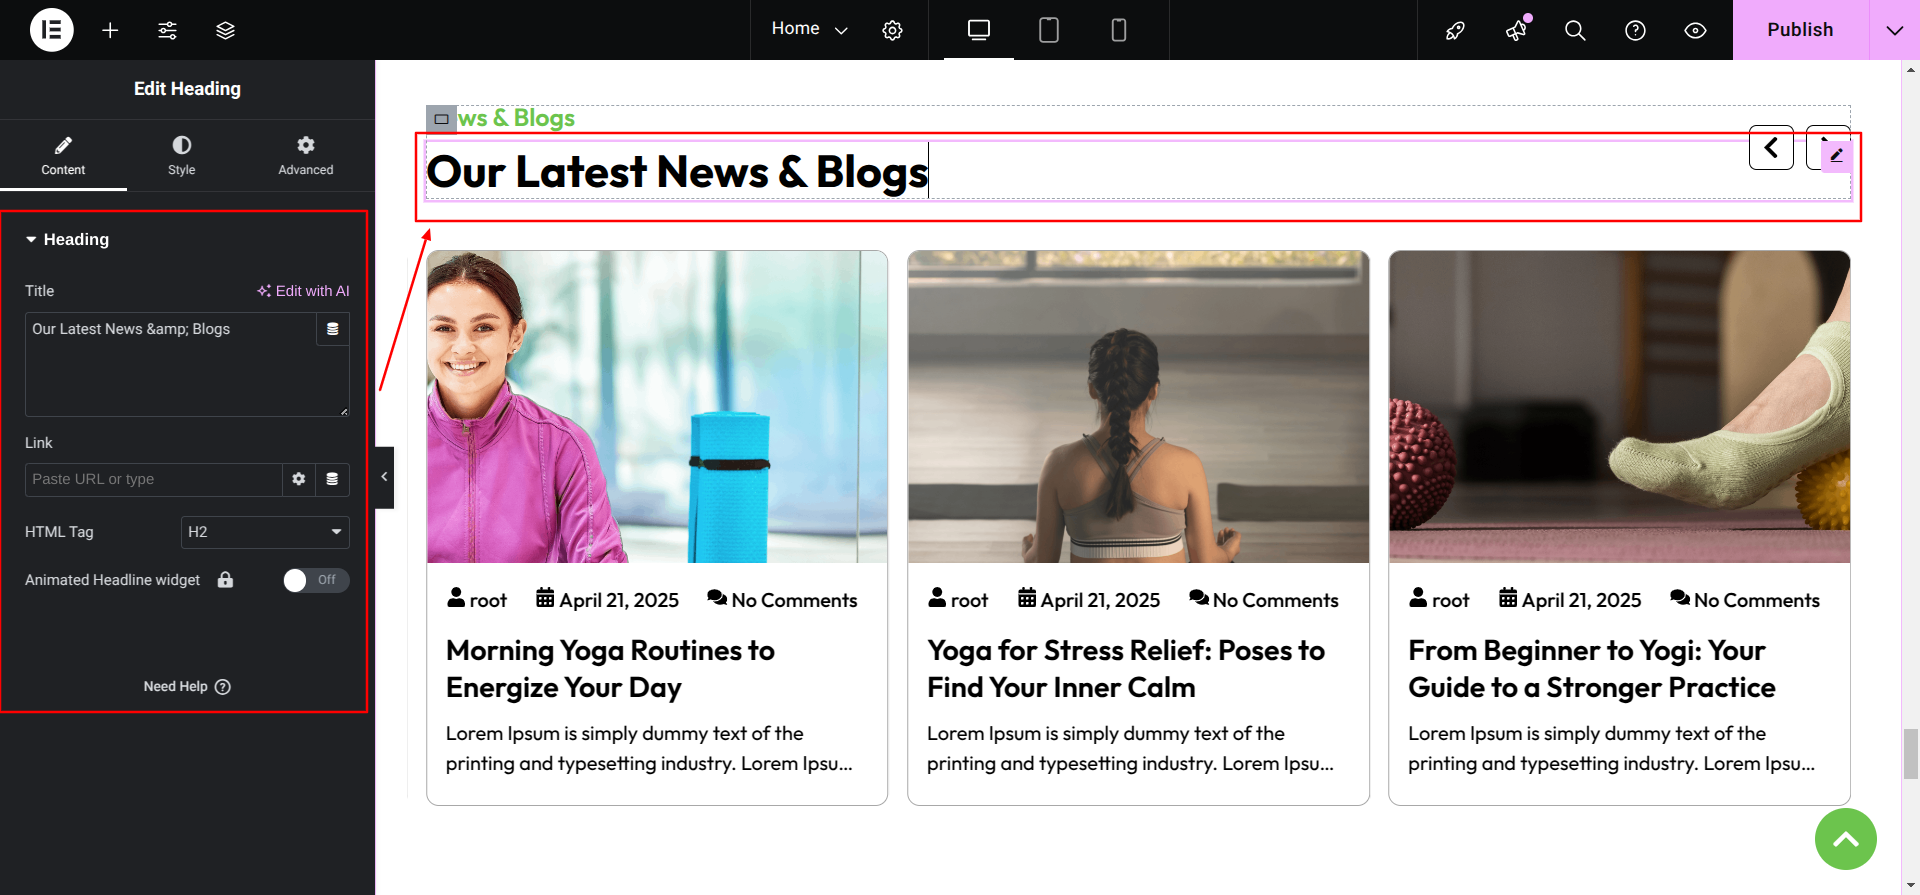The width and height of the screenshot is (1920, 895).
Task: Open the Structure layers icon
Action: click(x=226, y=30)
